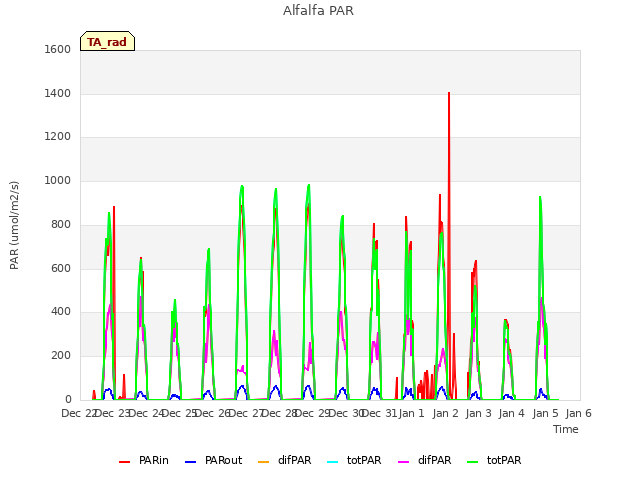
Task: Click the Jan 3 x-axis tick label
Action: [478, 413]
